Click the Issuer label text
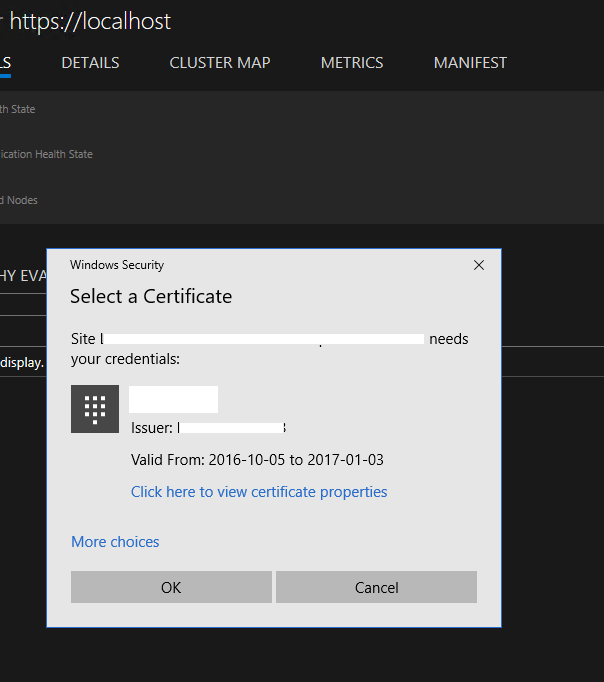The image size is (604, 682). (x=152, y=428)
